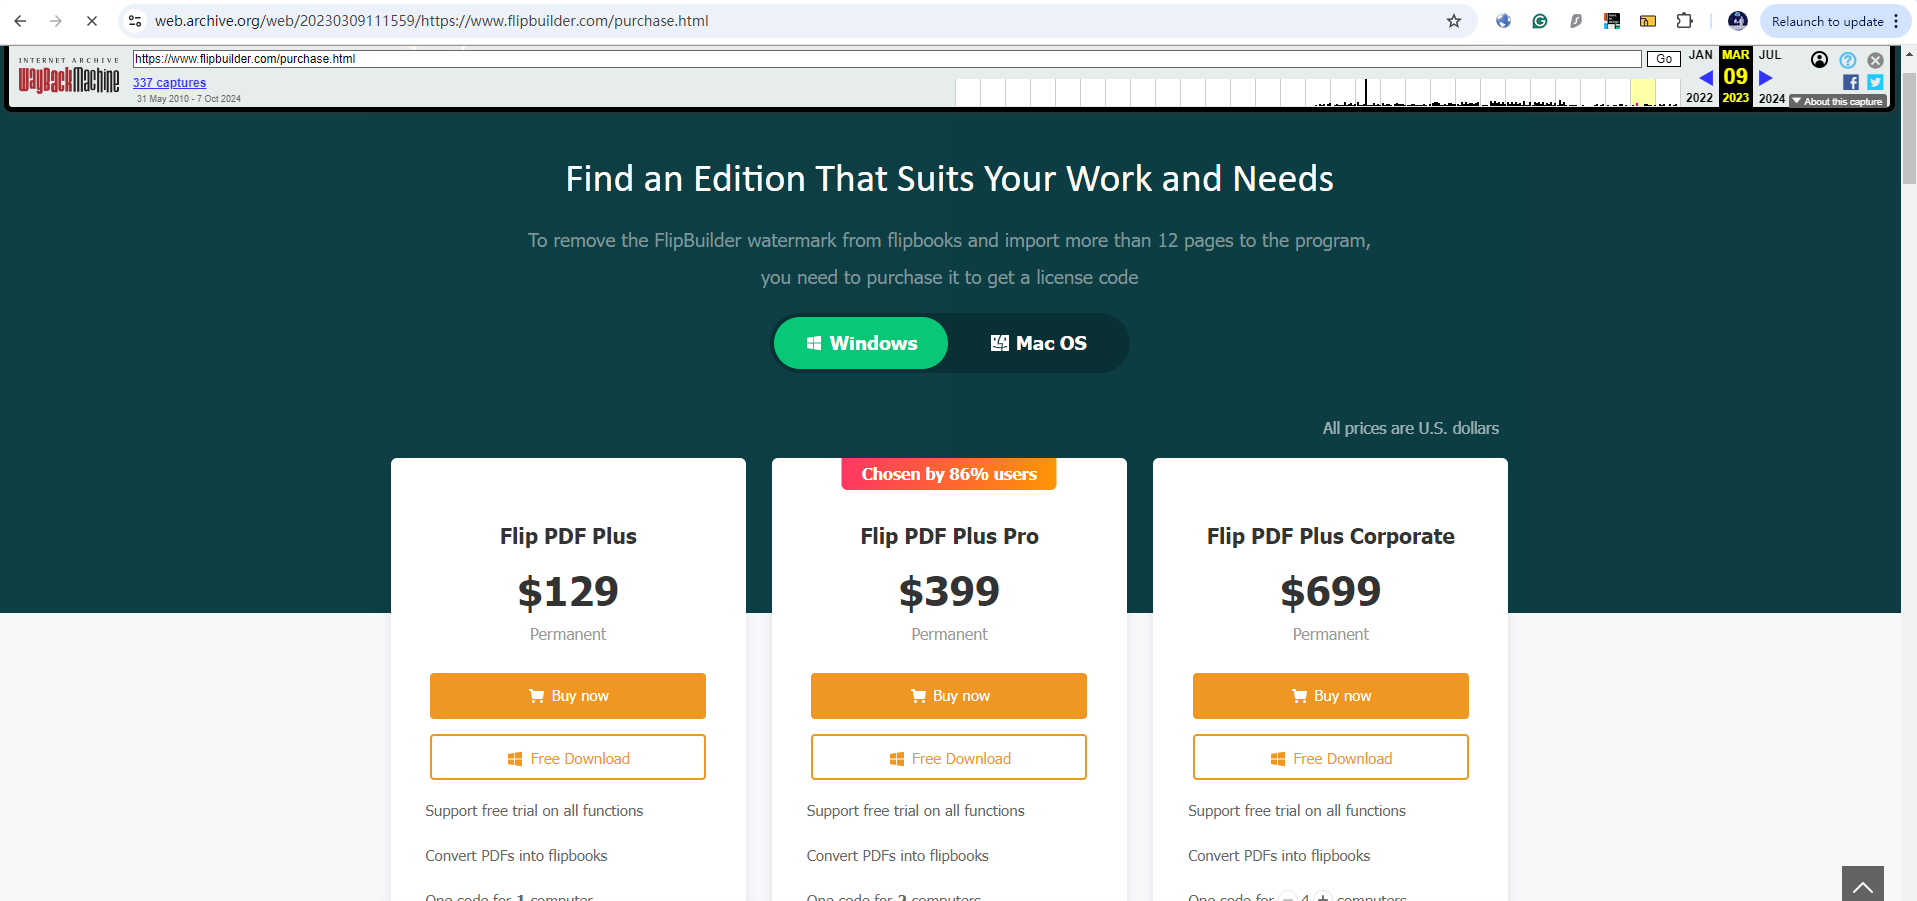Click the browser address bar URL

(x=431, y=21)
